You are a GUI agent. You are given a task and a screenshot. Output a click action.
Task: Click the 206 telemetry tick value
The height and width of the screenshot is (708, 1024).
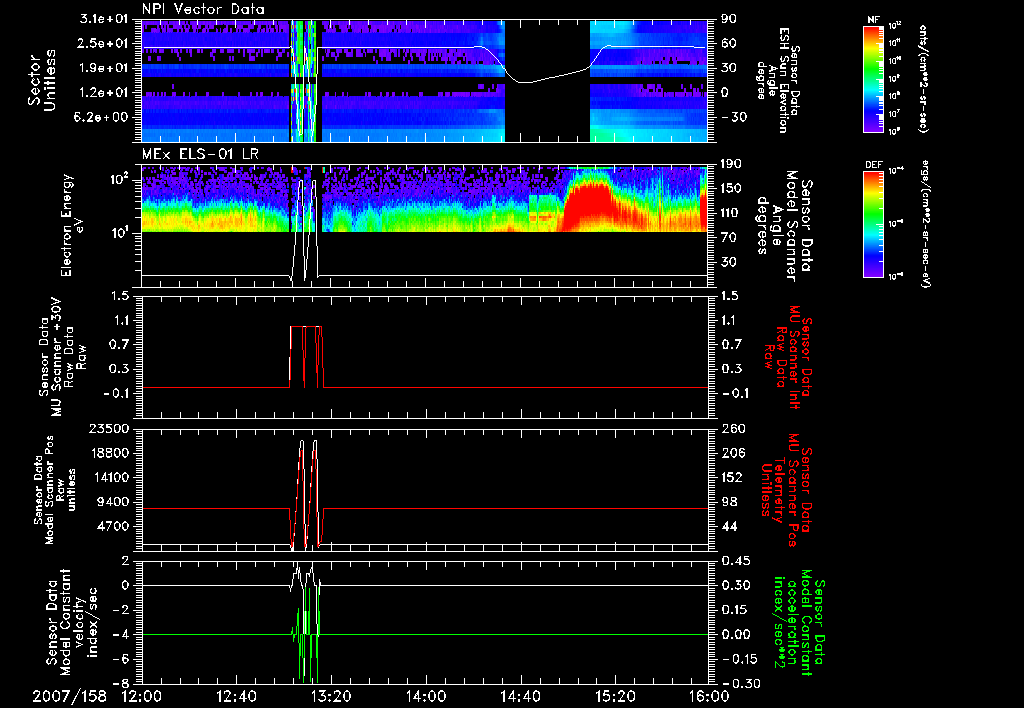731,453
